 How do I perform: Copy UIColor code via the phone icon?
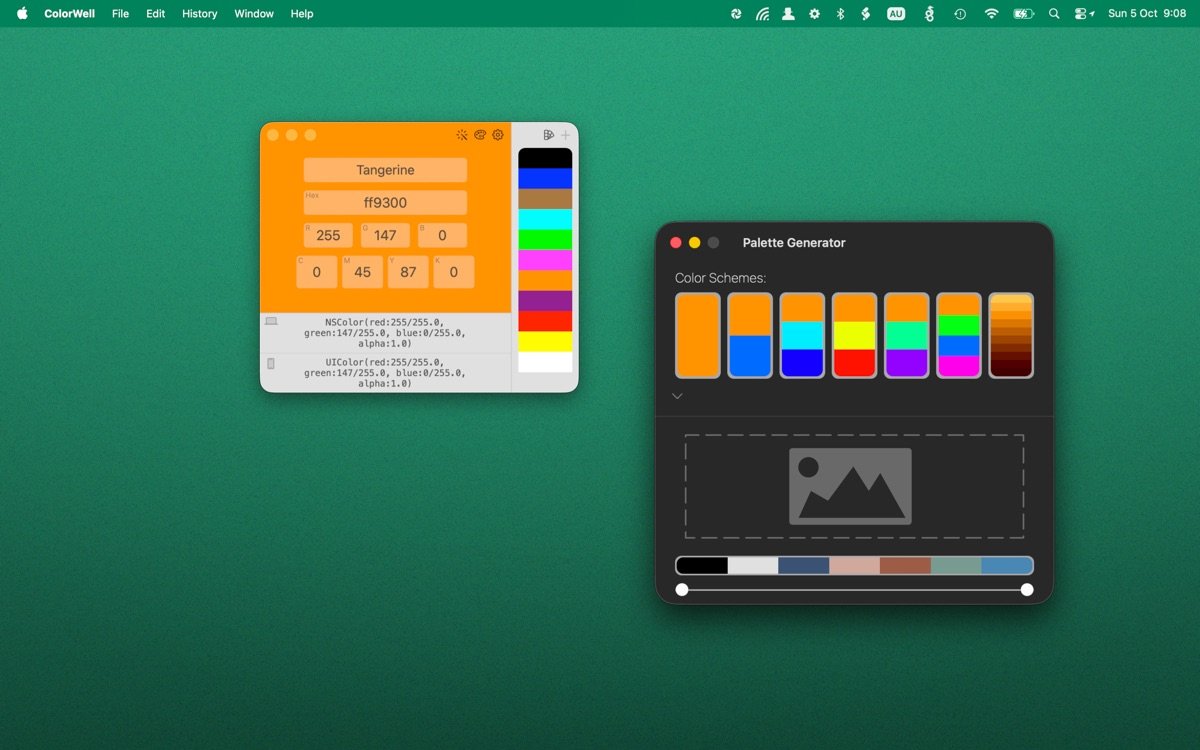(x=271, y=363)
